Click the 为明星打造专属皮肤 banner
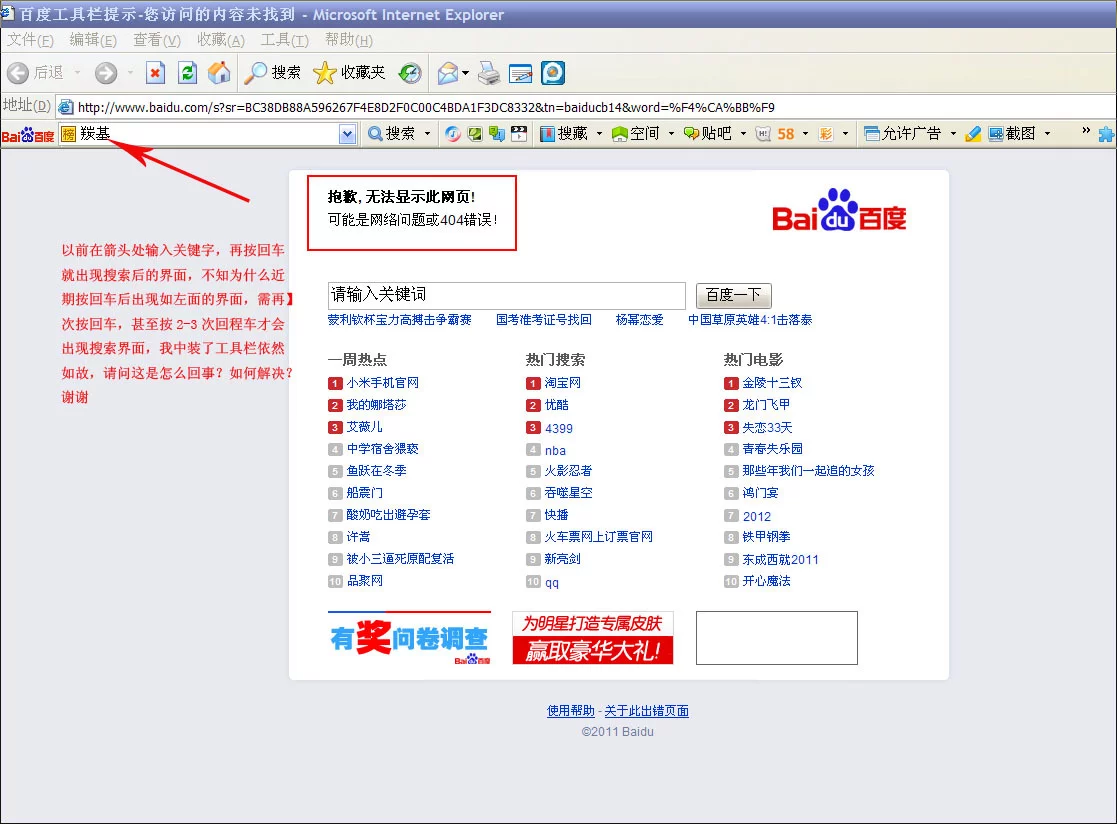1117x824 pixels. 593,638
